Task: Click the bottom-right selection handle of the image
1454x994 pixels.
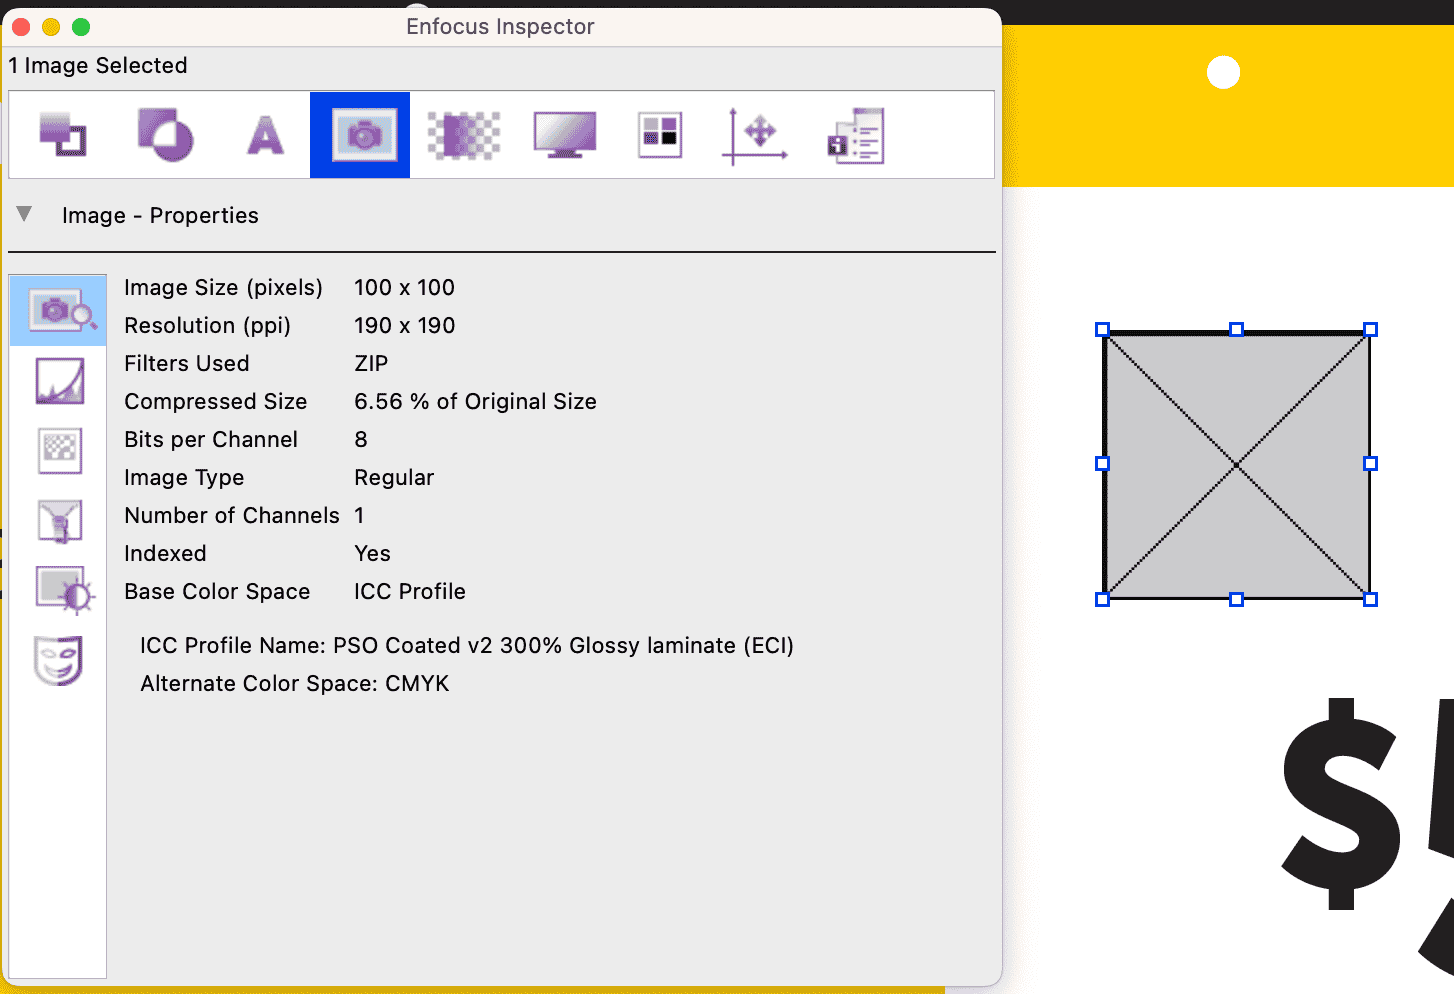Action: pos(1371,599)
